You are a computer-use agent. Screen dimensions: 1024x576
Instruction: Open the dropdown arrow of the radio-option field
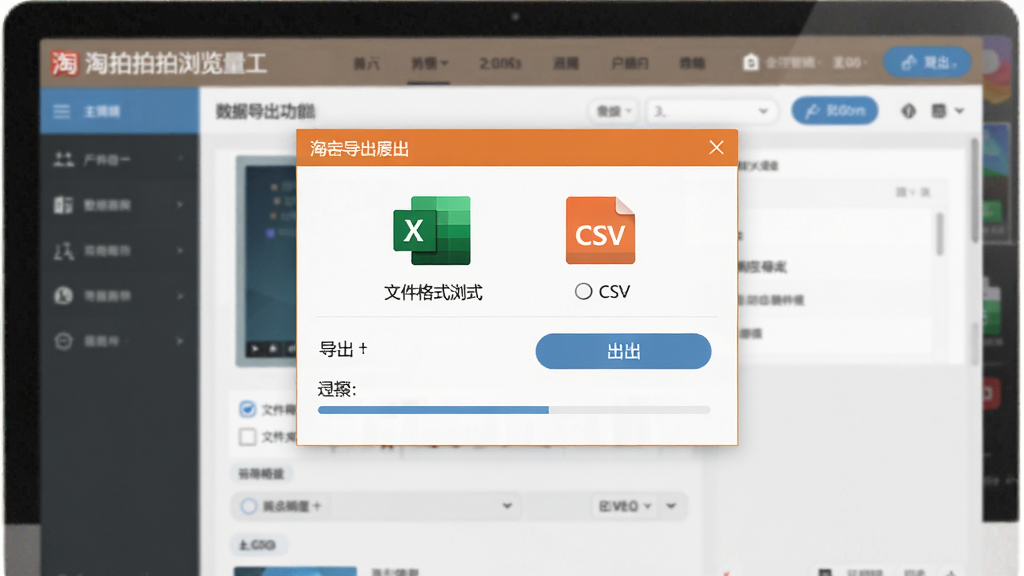pos(507,506)
